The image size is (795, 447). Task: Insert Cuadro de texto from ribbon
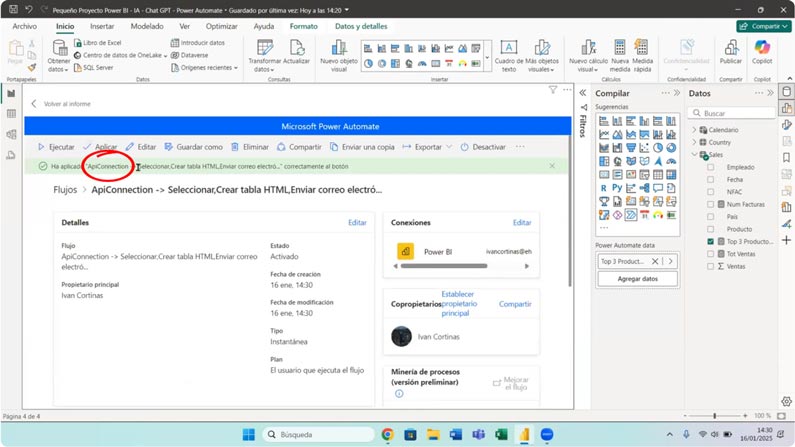point(508,54)
